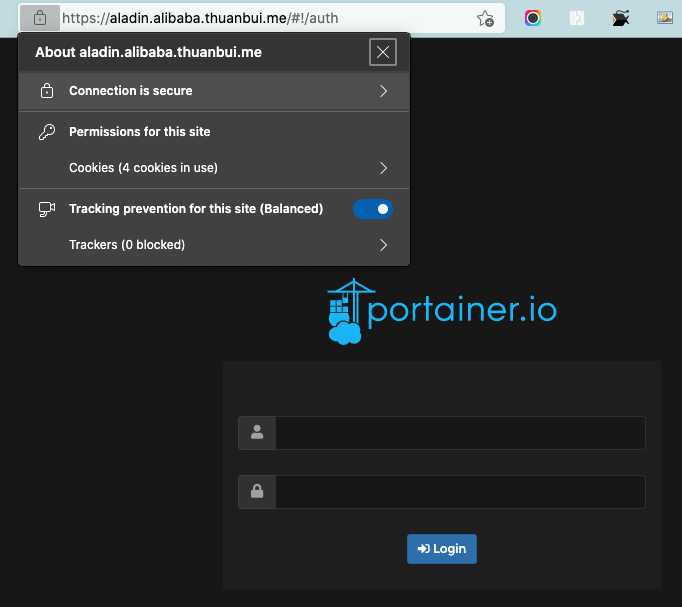This screenshot has width=682, height=607.
Task: Click the address bar URL text
Action: pos(200,18)
